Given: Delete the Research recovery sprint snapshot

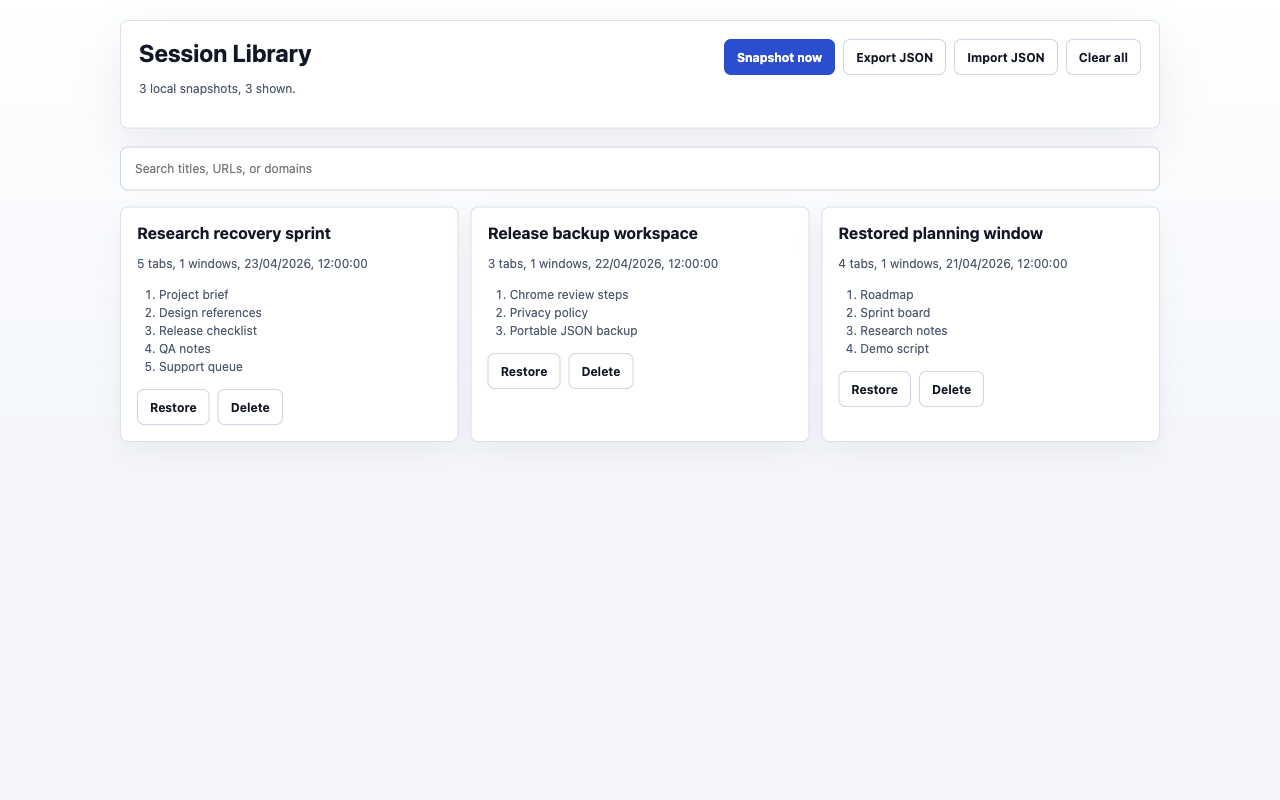Looking at the screenshot, I should tap(249, 407).
